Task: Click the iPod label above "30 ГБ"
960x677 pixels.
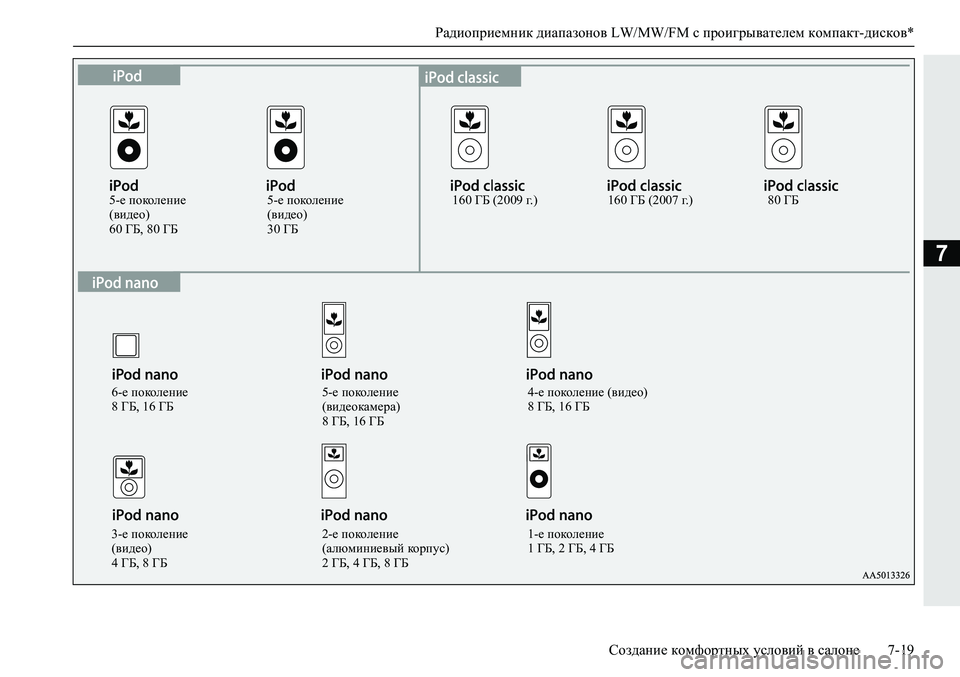Action: [280, 185]
